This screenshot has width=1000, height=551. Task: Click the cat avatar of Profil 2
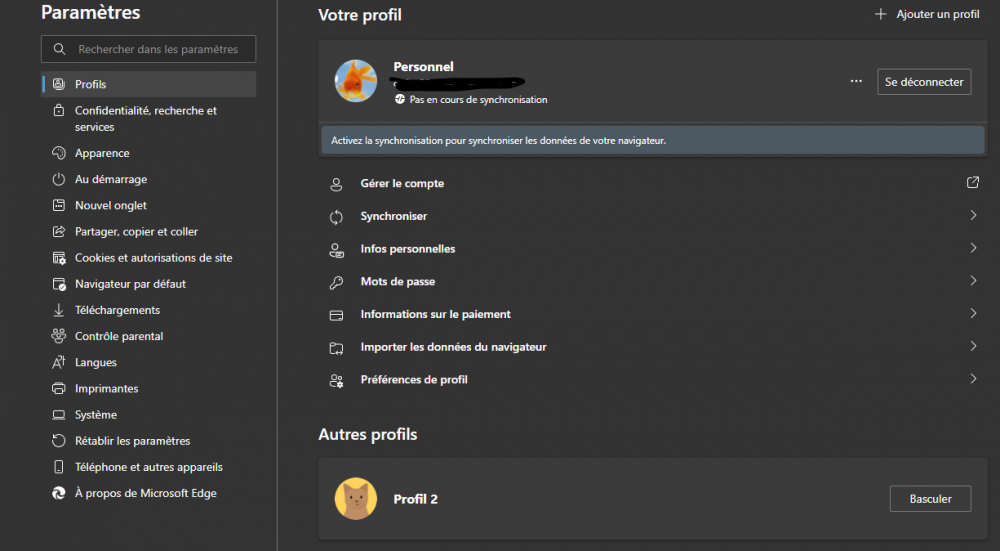click(356, 499)
